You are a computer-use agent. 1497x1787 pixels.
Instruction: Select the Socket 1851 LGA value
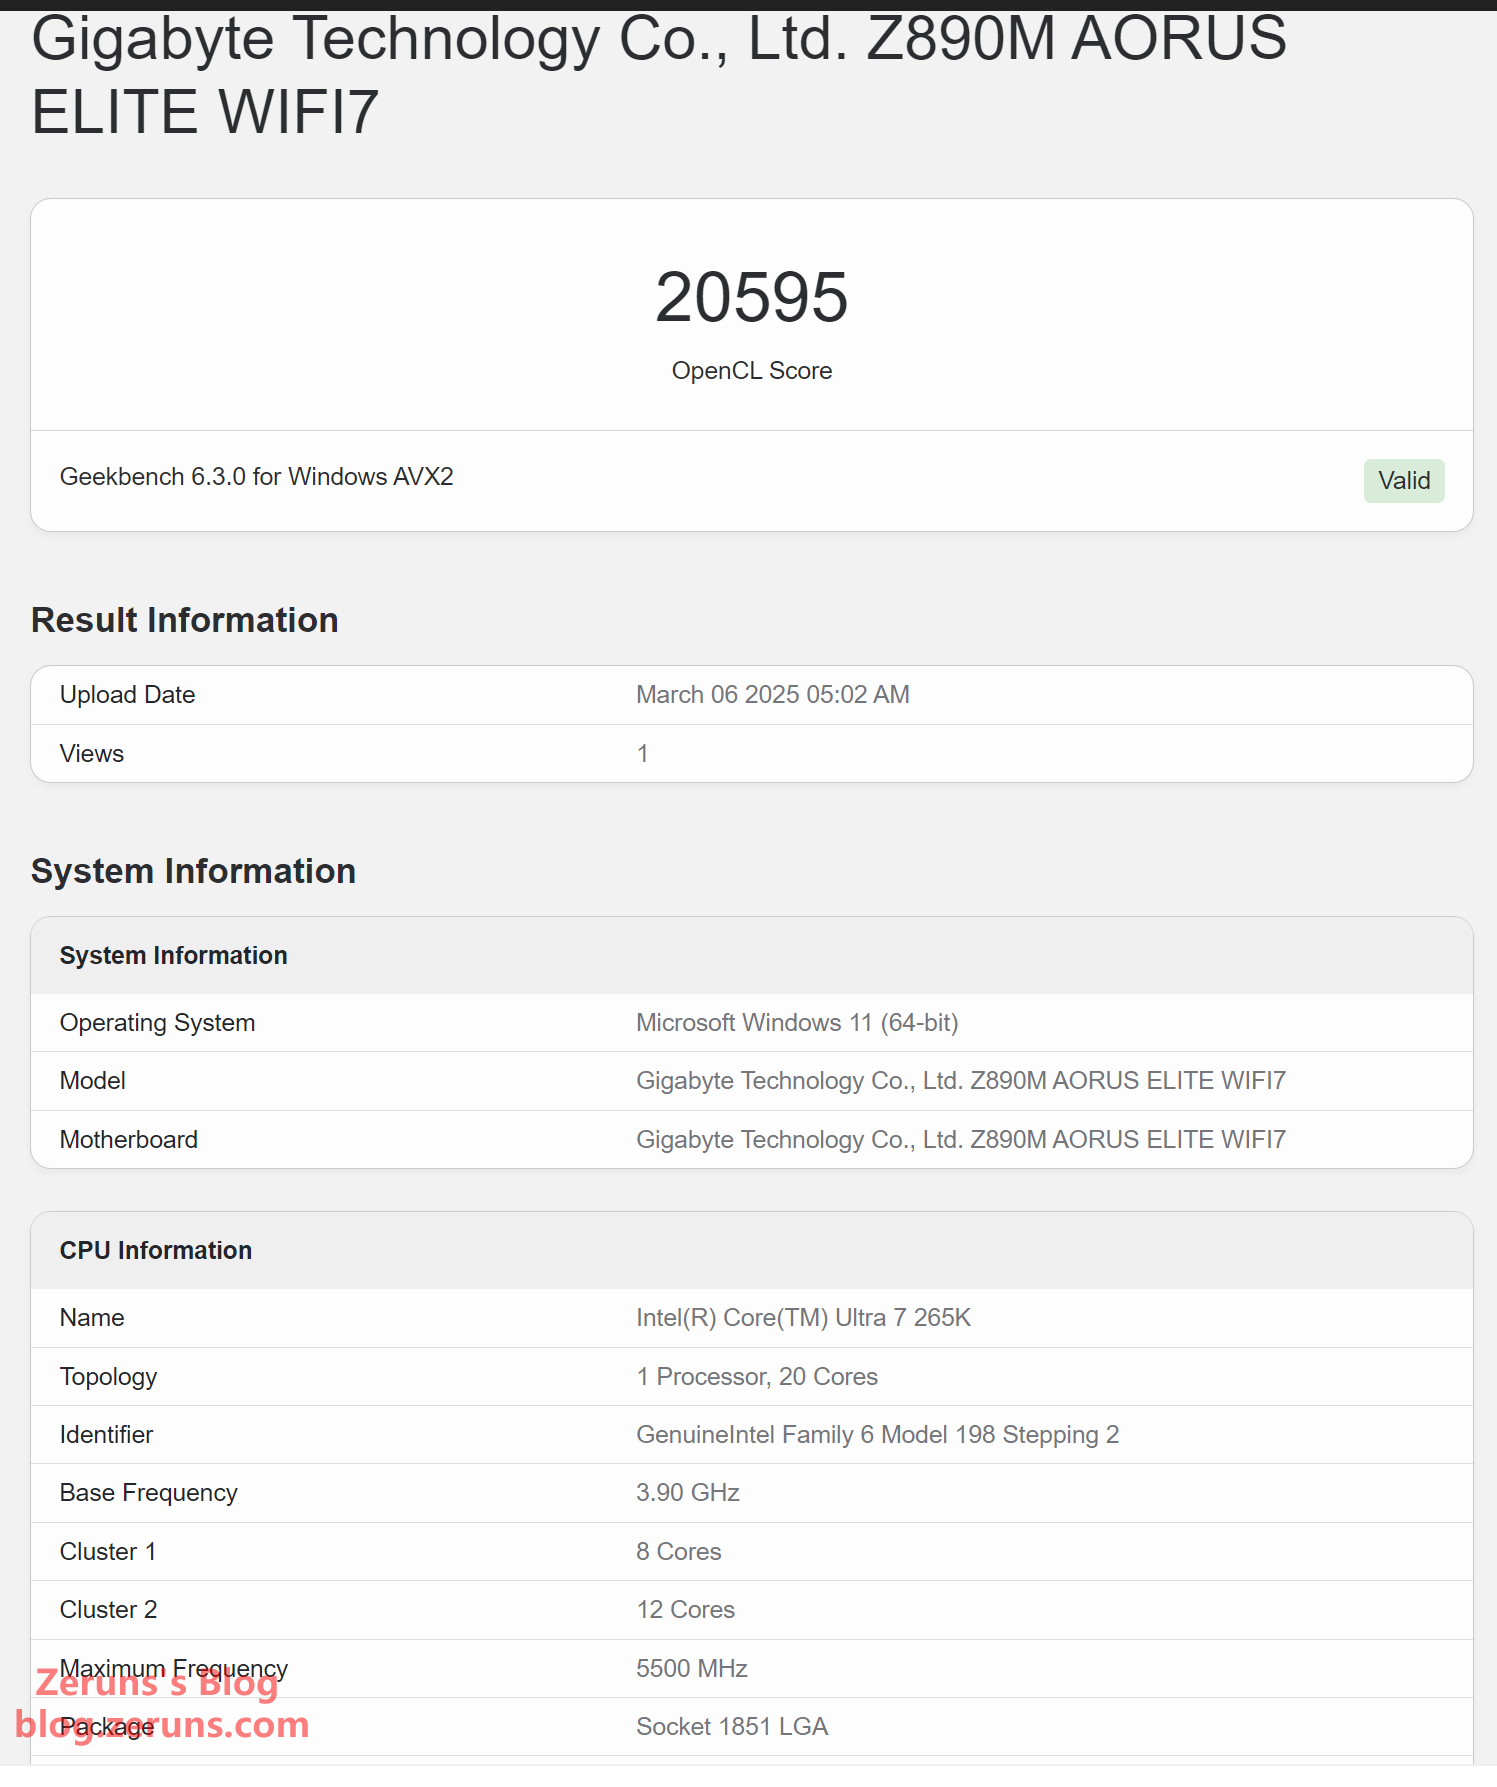coord(732,1727)
